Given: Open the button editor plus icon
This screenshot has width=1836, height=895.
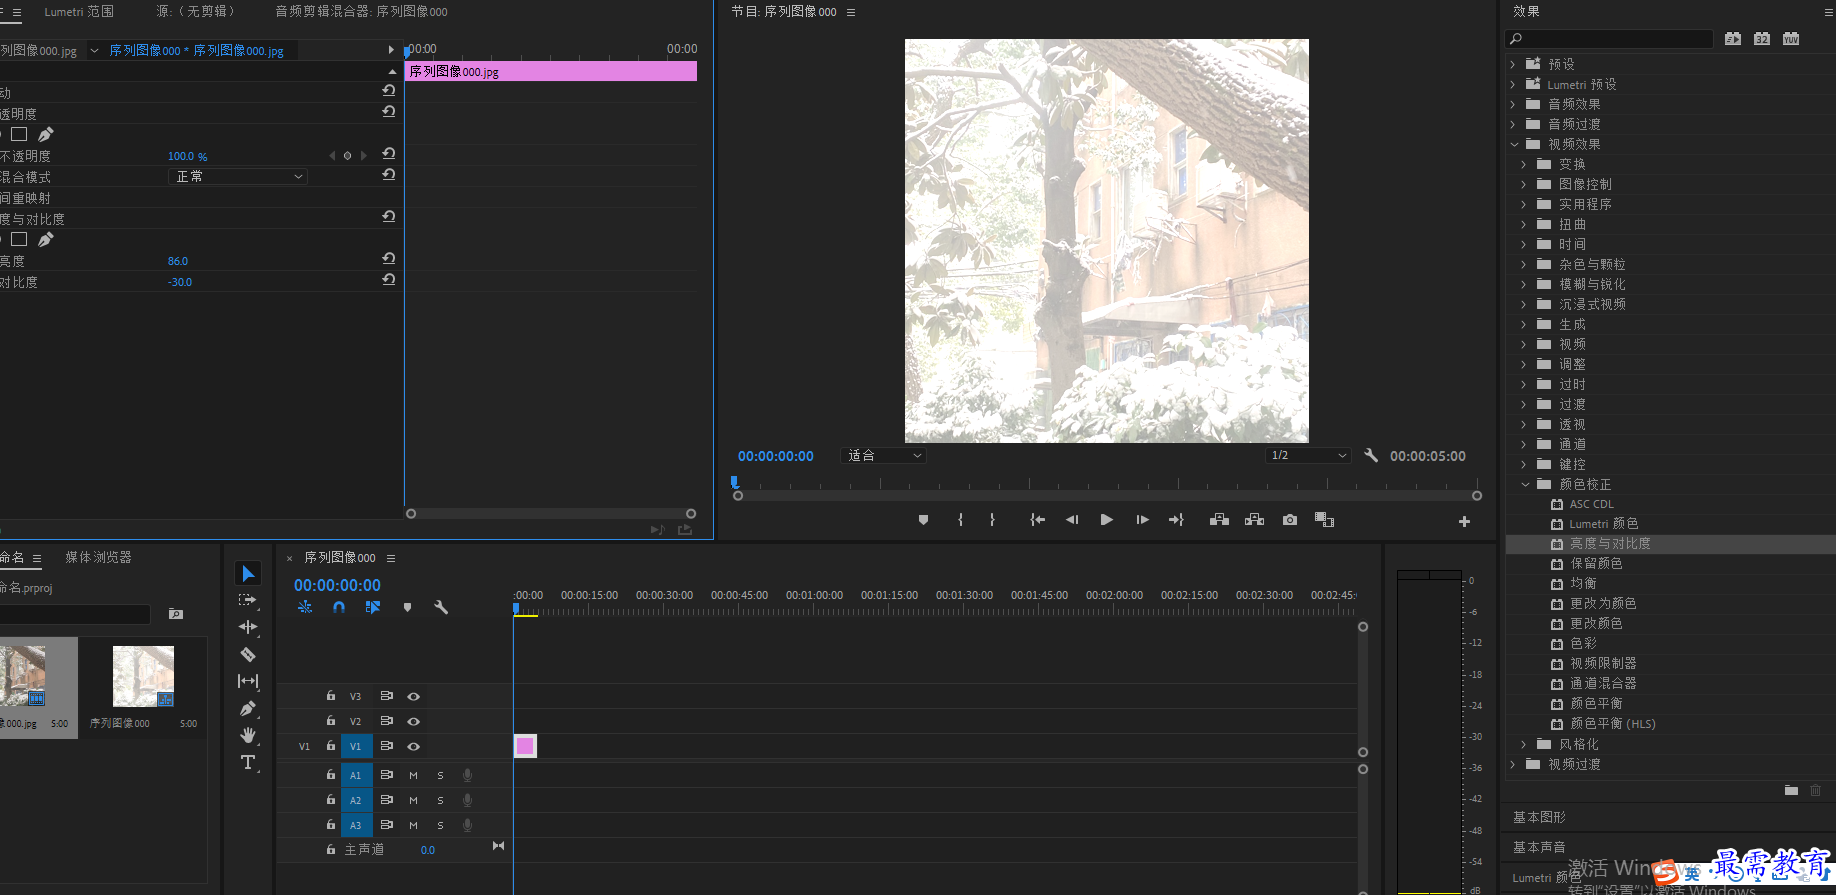Looking at the screenshot, I should point(1464,521).
